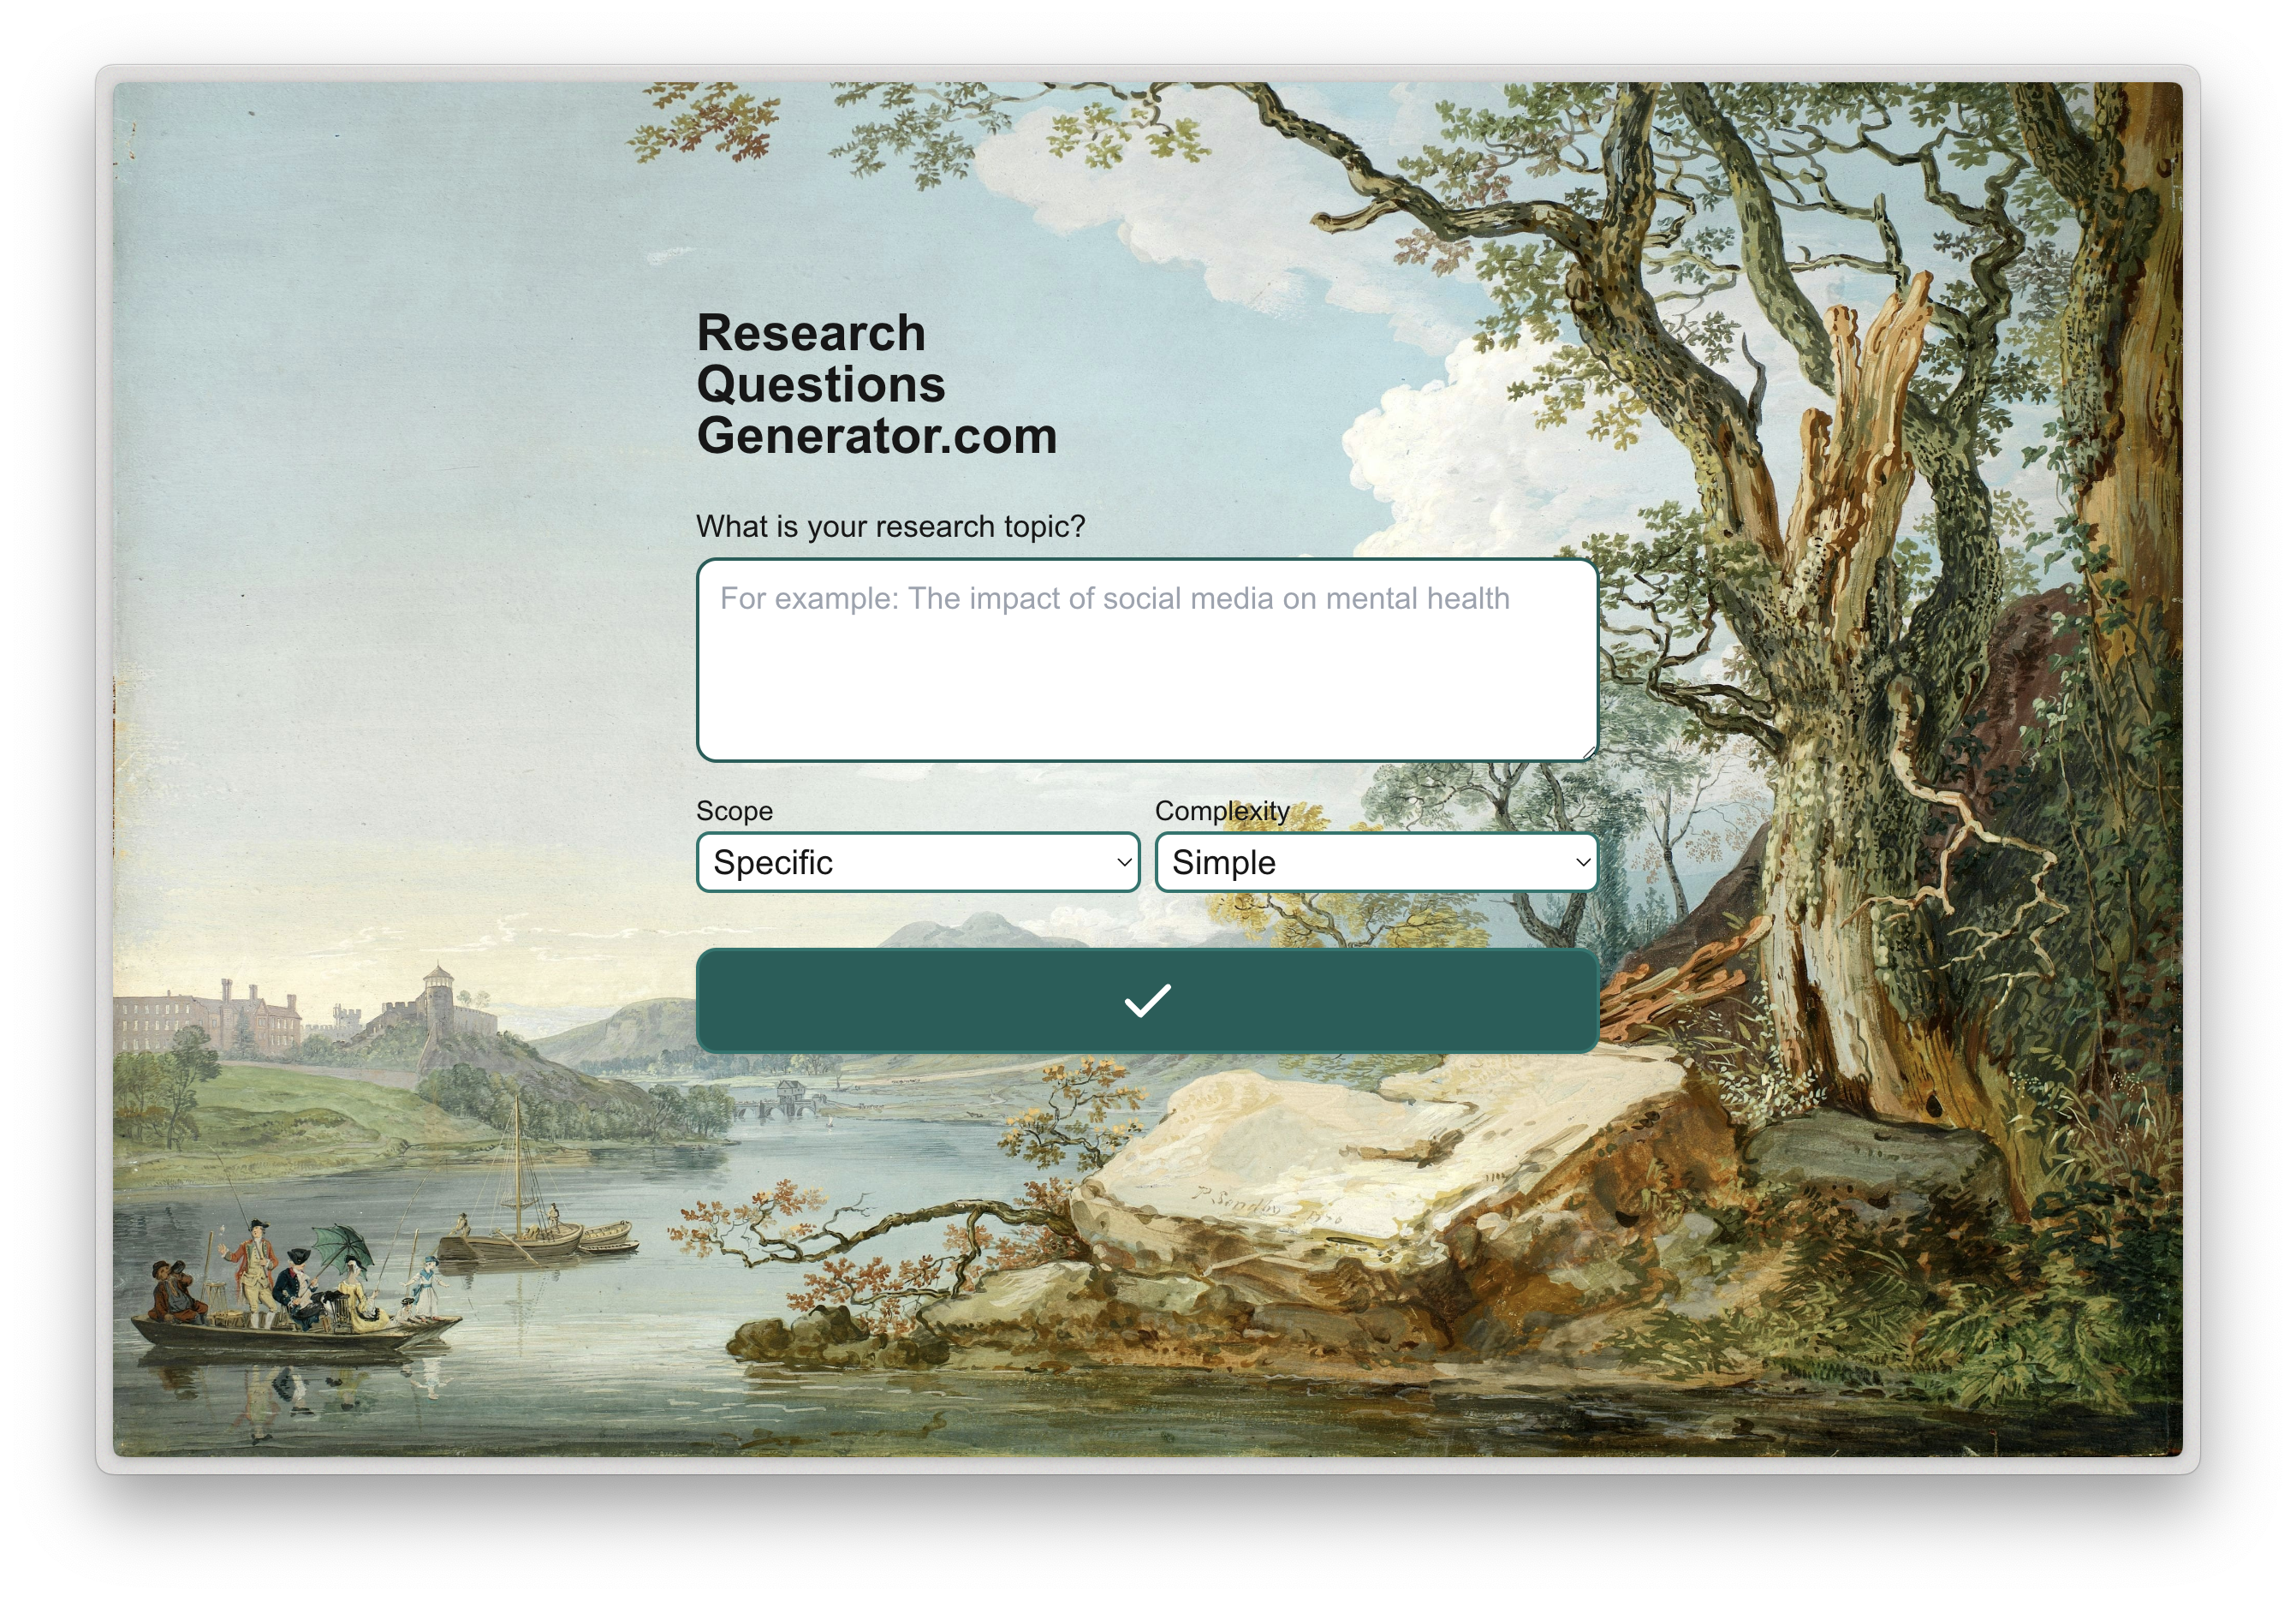Image resolution: width=2296 pixels, height=1601 pixels.
Task: Select the Specific value in Scope
Action: (x=774, y=861)
